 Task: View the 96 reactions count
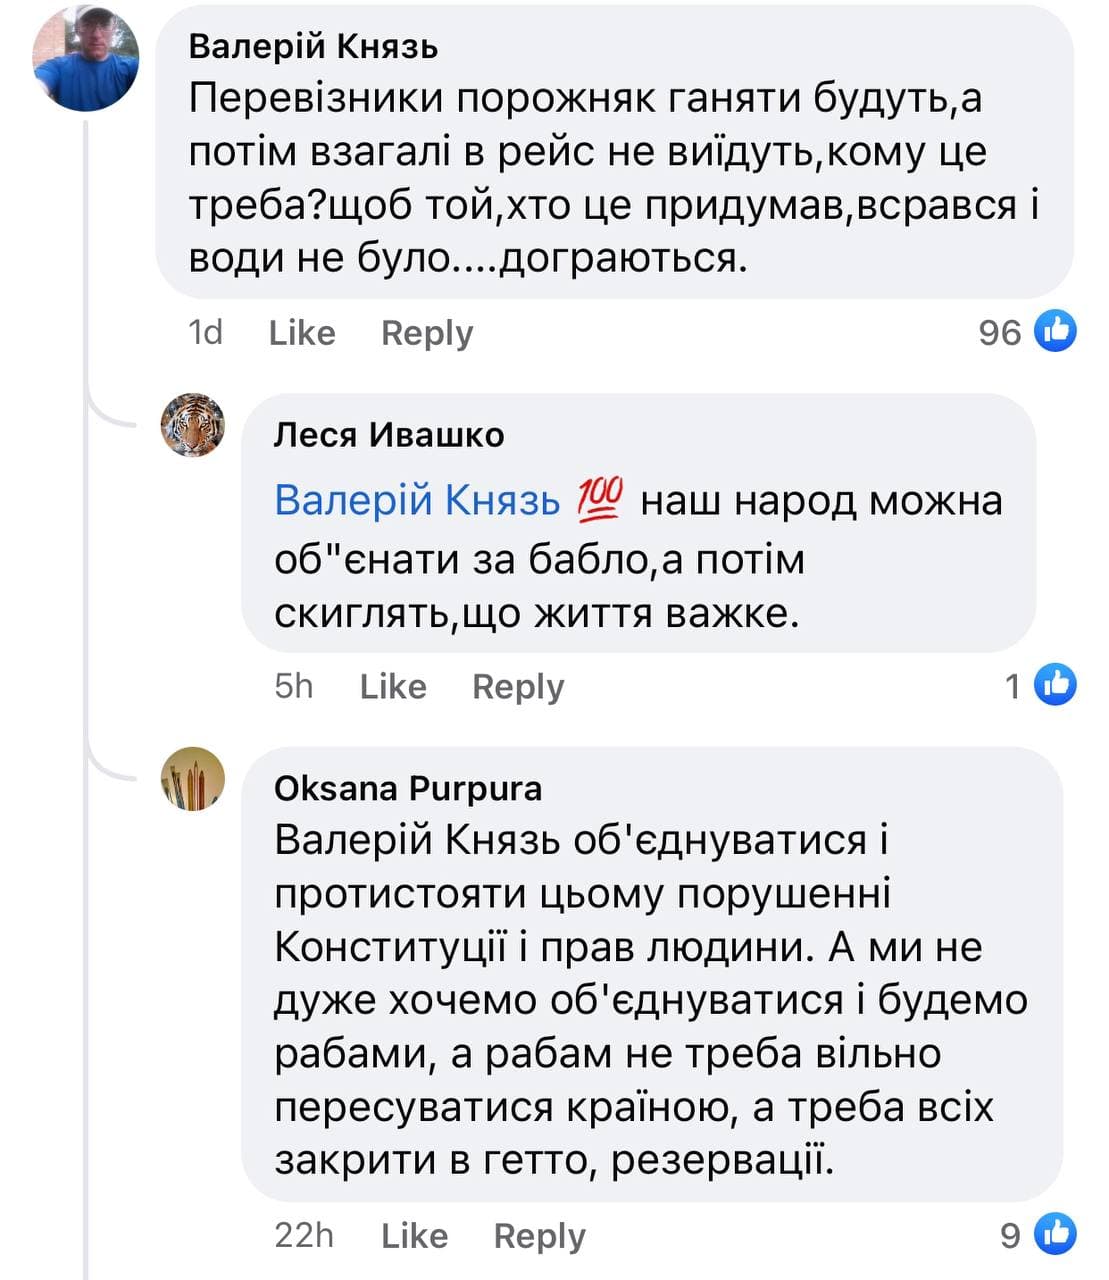click(999, 332)
